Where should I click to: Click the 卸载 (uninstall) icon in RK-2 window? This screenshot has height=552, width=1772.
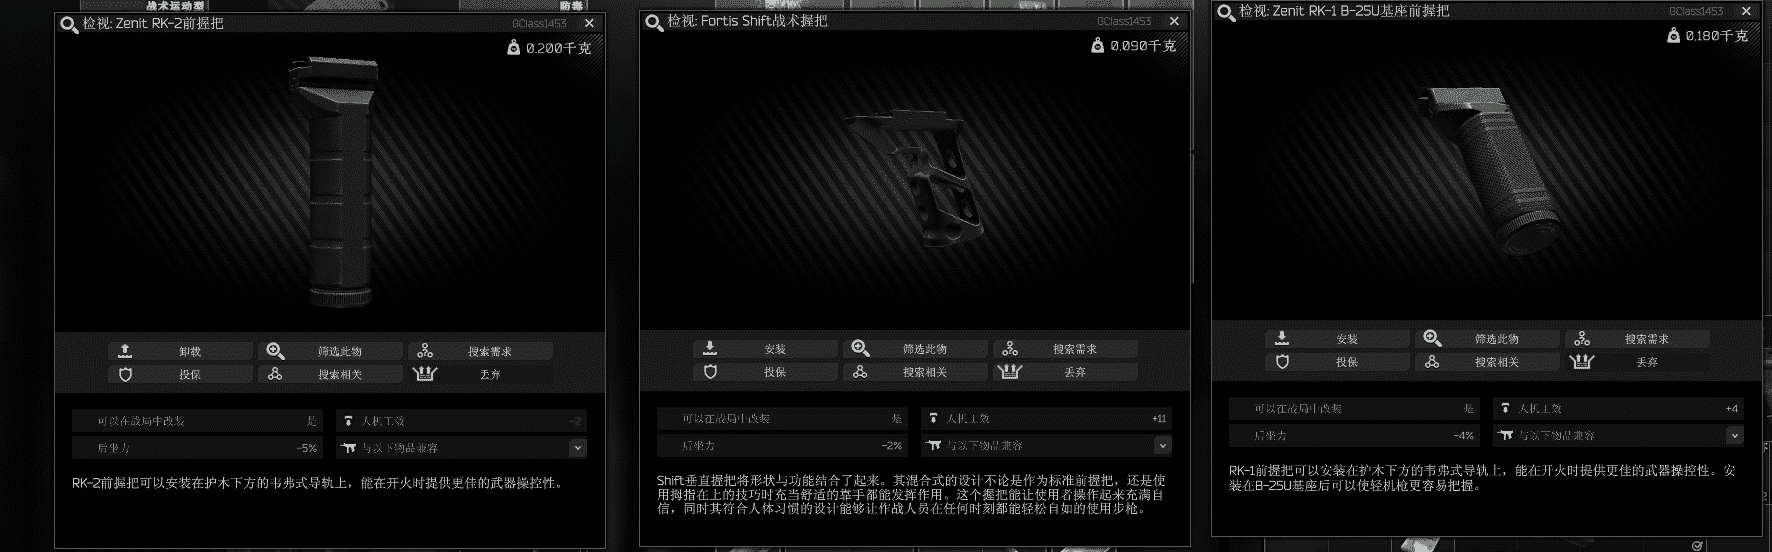125,351
